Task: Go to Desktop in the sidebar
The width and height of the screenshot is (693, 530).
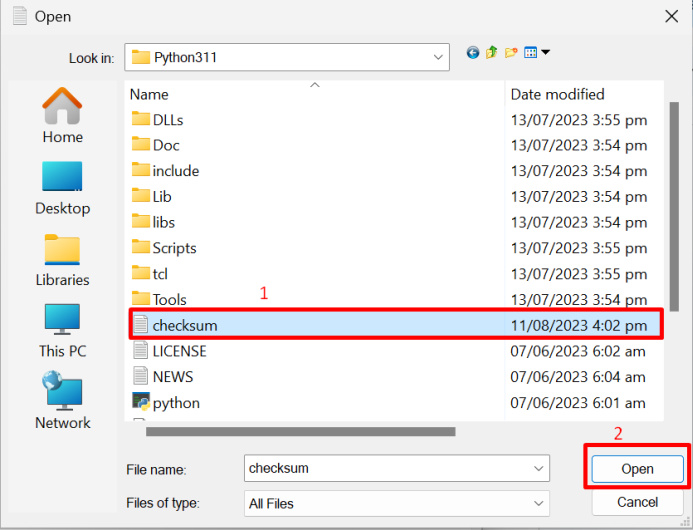Action: [x=62, y=188]
